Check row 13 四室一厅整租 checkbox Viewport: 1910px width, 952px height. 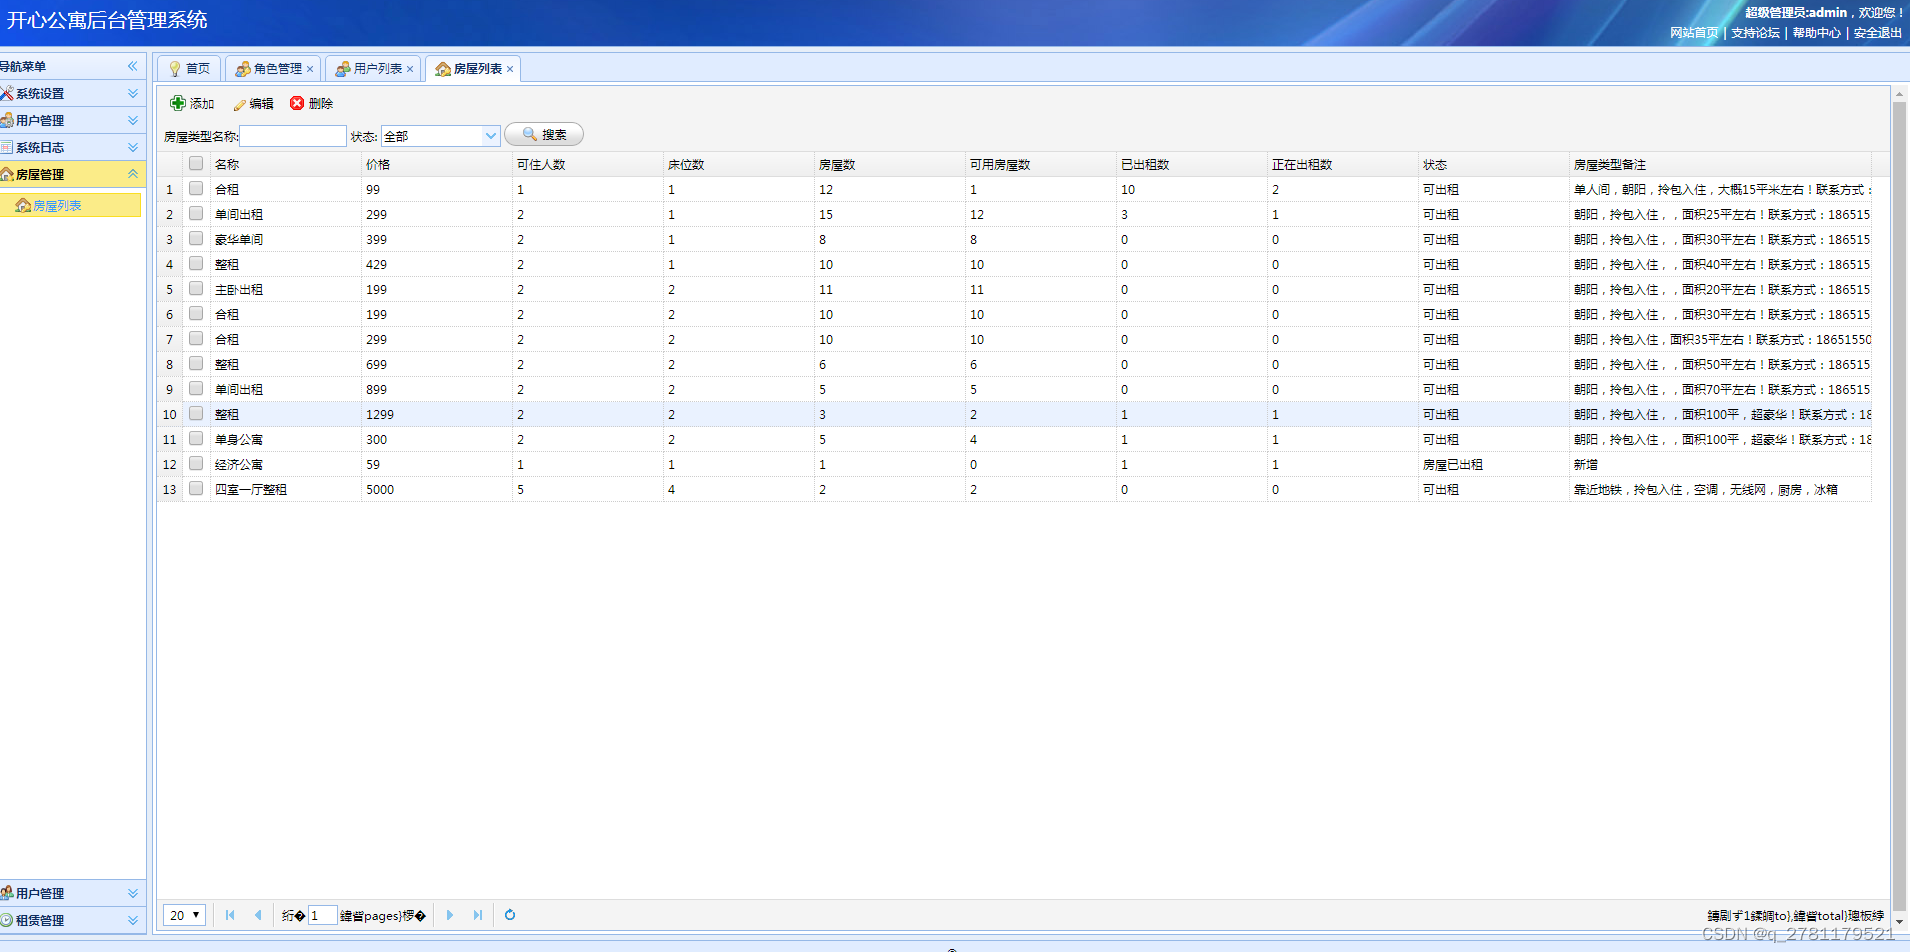coord(196,488)
